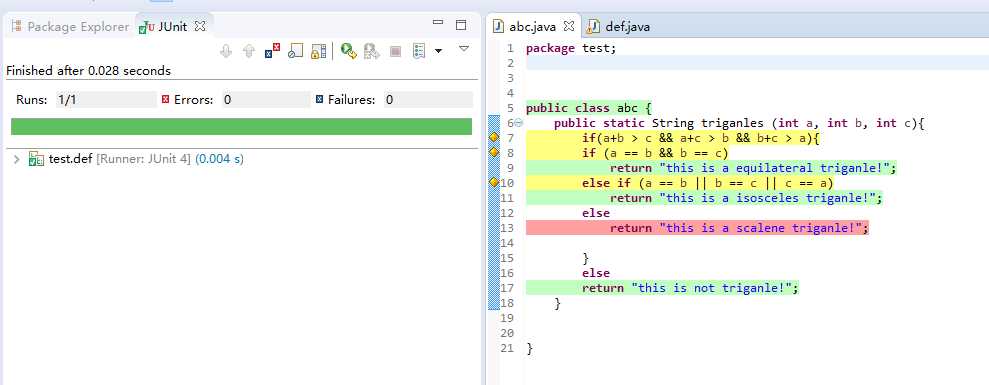Click the 'this is not triganle!' return line
The height and width of the screenshot is (385, 989).
click(690, 288)
